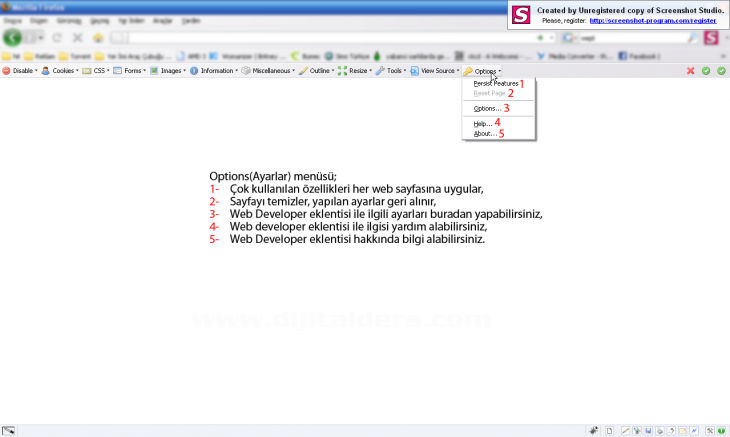Open the Resize toolbar menu
Screen dimensions: 730x437
pos(358,71)
